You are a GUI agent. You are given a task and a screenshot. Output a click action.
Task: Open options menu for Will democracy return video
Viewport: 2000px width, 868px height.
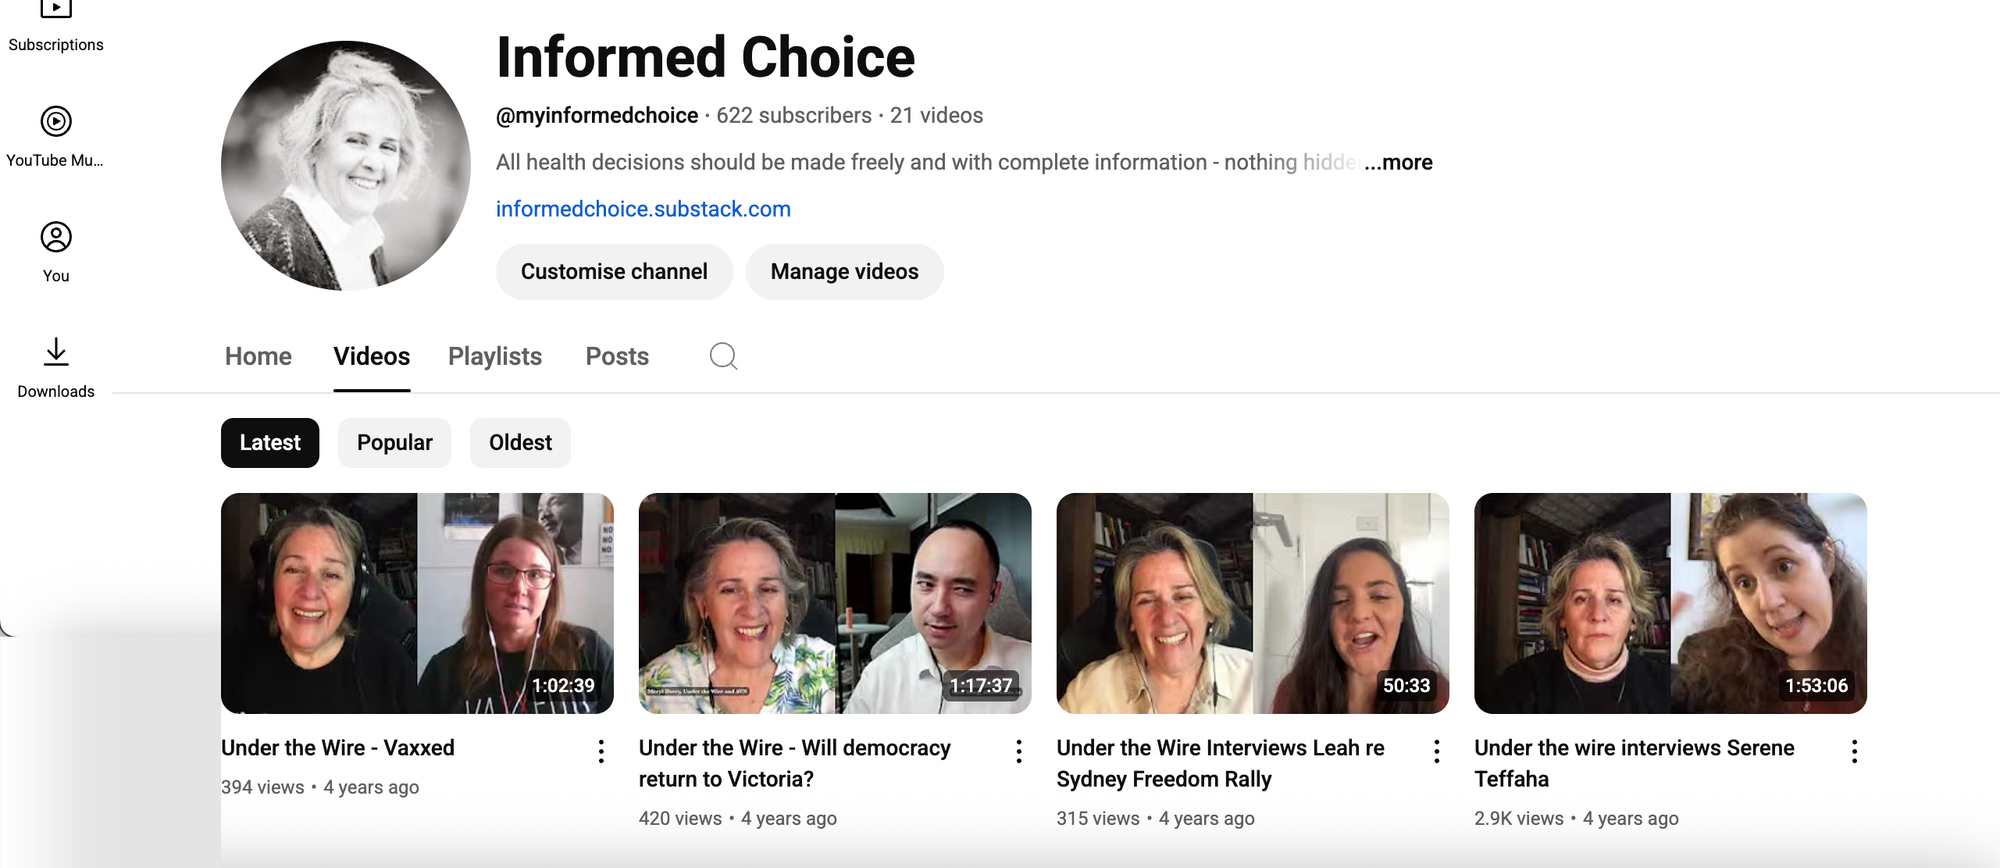[x=1019, y=752]
